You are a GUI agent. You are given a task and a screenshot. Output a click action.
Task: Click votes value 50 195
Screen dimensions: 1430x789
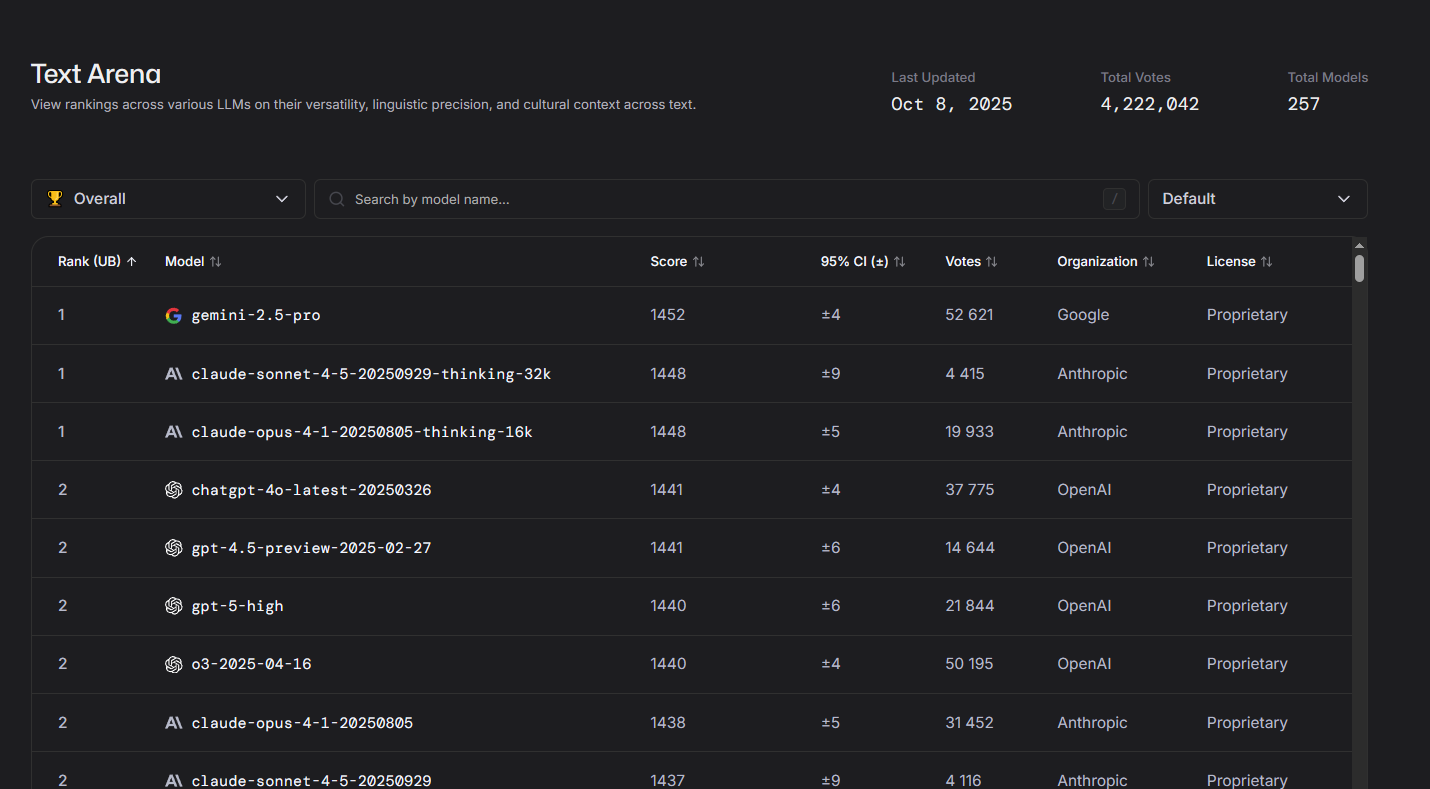click(970, 664)
